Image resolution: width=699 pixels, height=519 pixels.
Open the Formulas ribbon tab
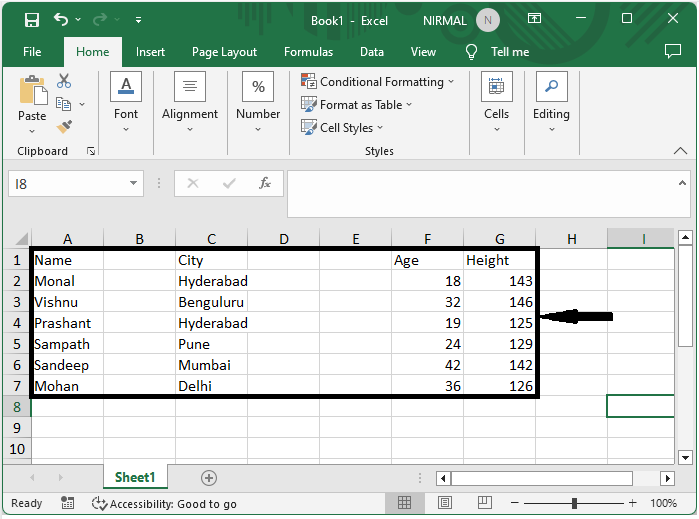pyautogui.click(x=308, y=52)
